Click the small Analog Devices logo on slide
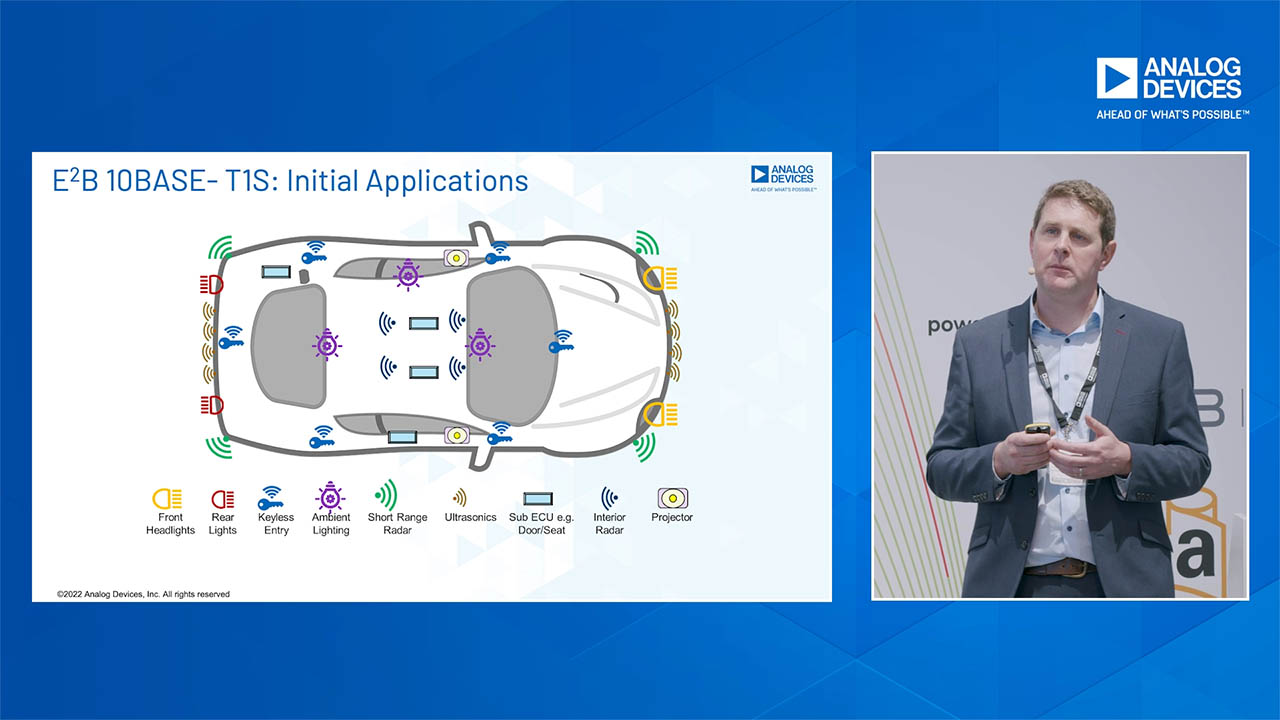 pos(783,177)
